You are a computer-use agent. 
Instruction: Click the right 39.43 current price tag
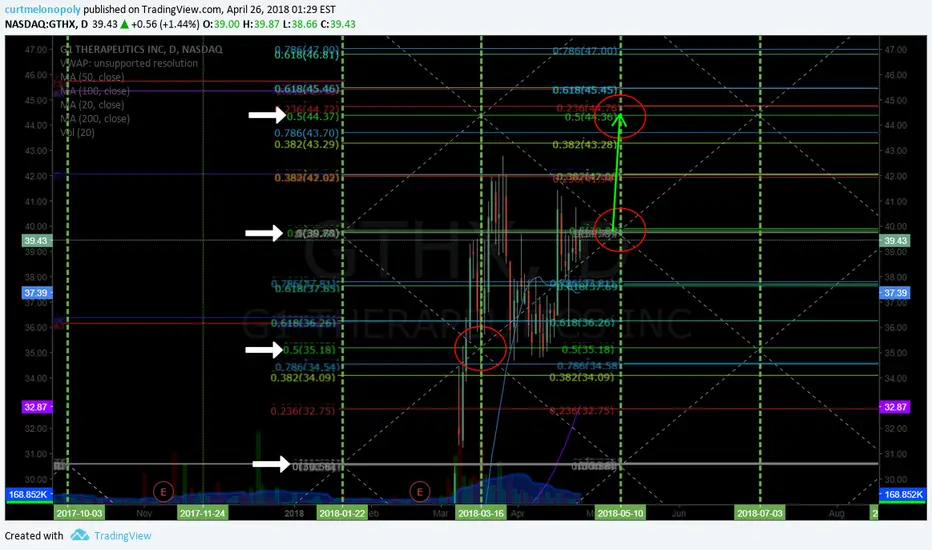[x=895, y=241]
